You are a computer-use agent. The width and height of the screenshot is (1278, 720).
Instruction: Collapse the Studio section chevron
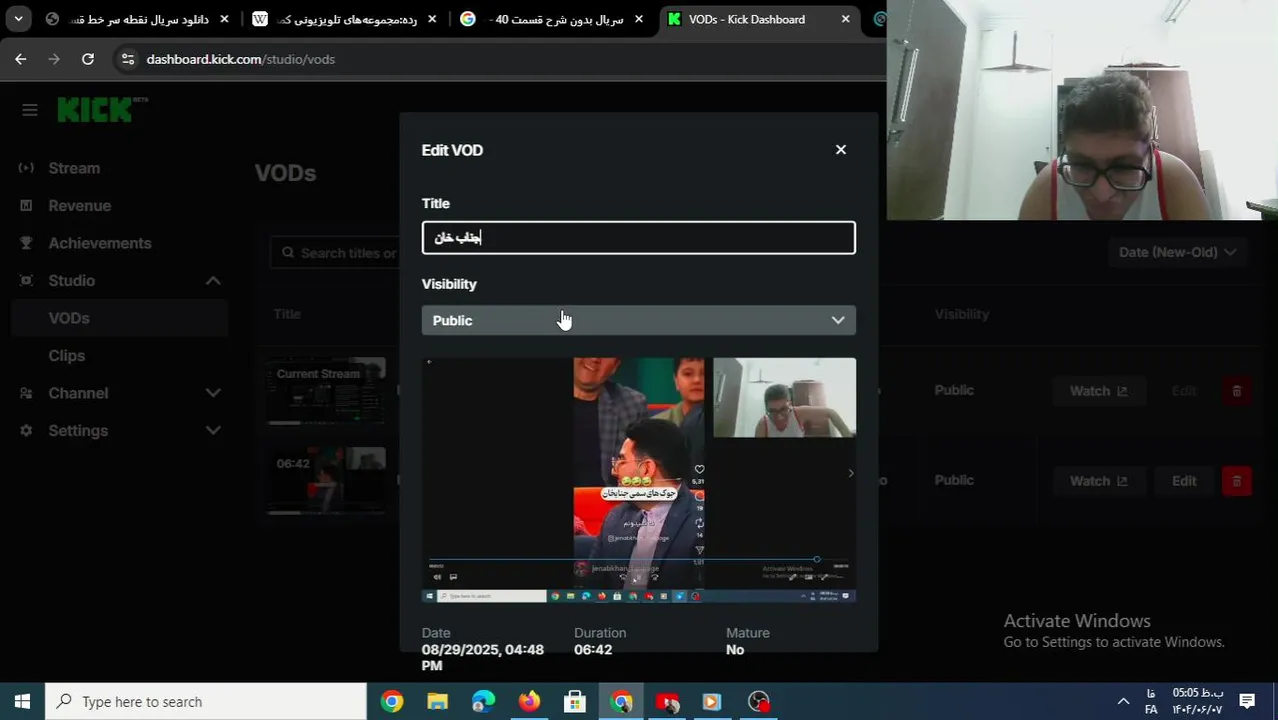213,281
